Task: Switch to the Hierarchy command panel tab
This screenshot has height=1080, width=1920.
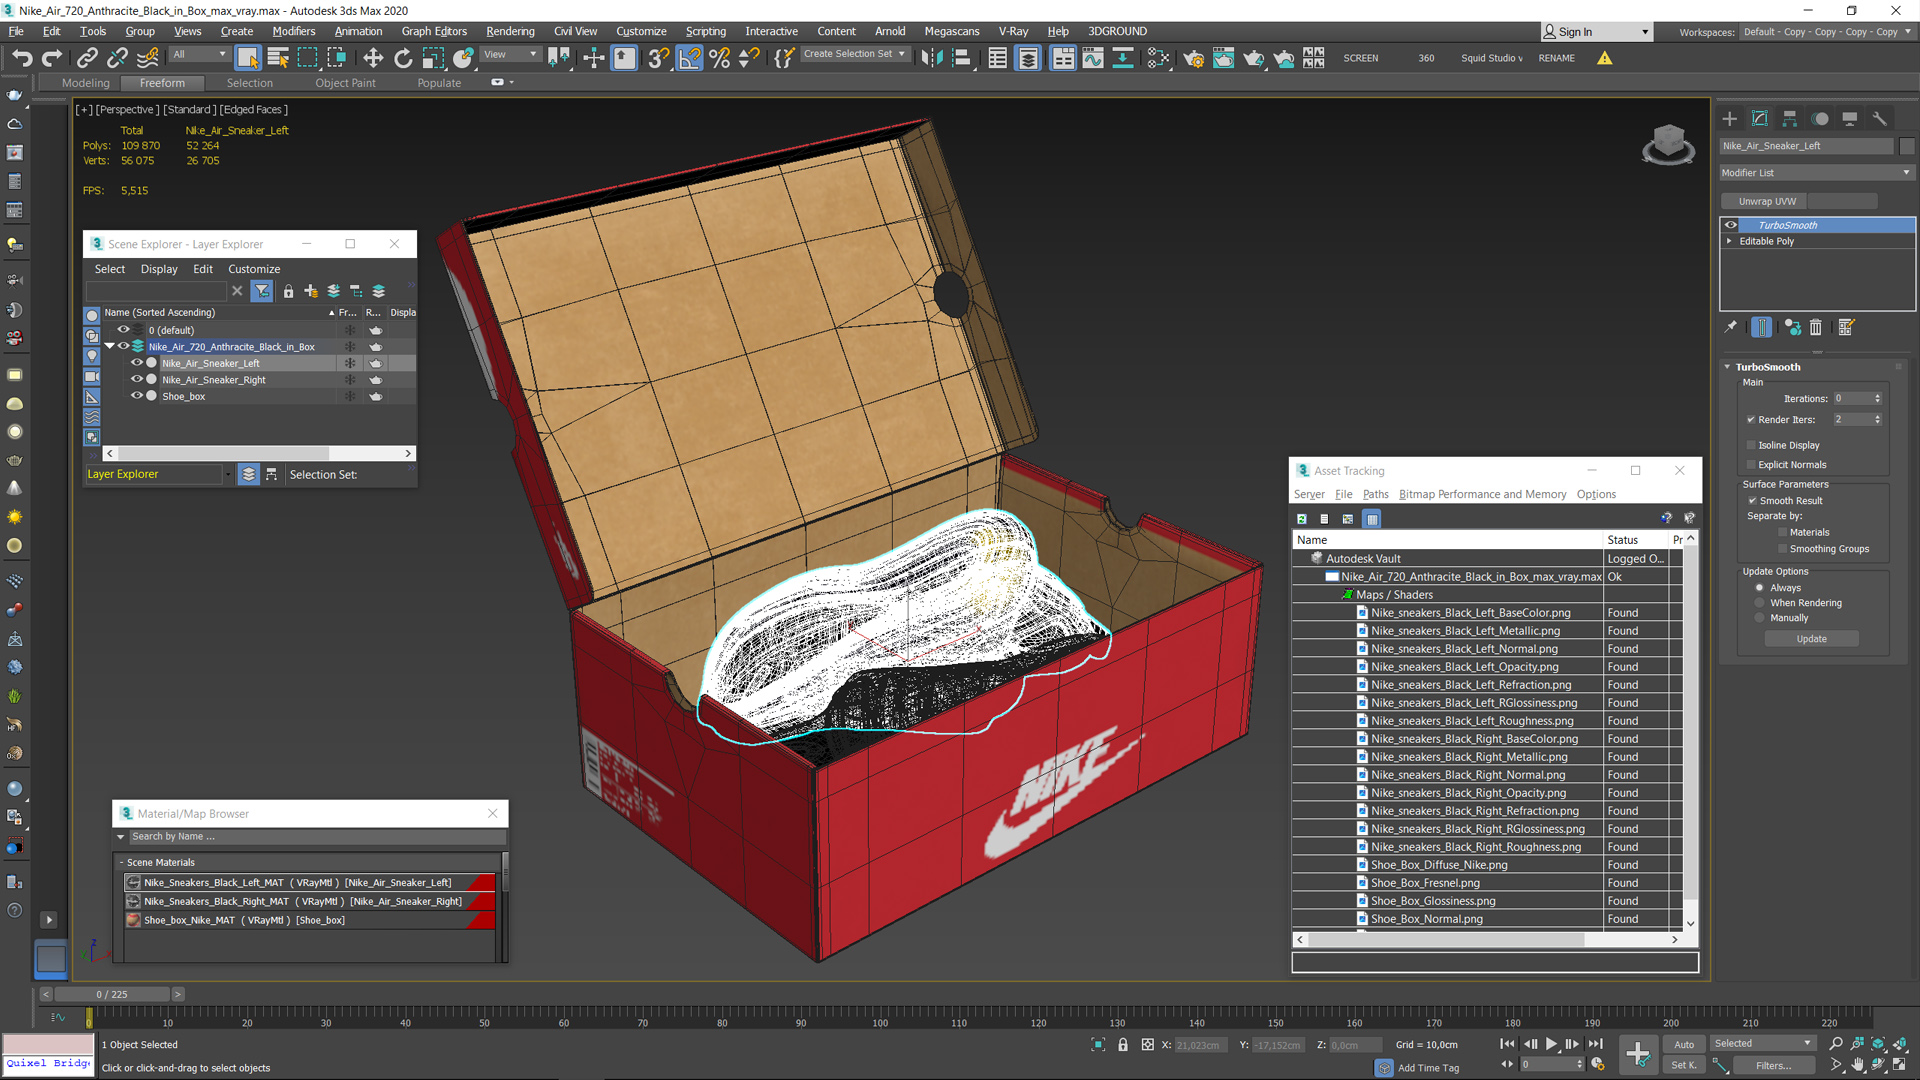Action: coord(1790,118)
